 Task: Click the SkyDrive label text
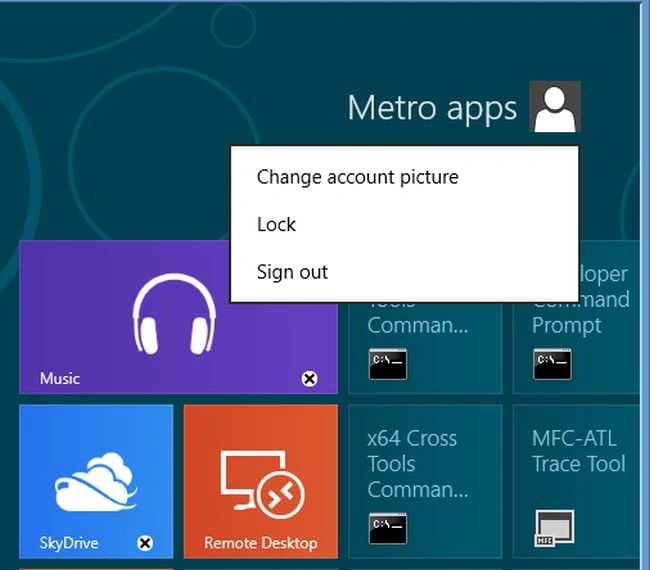69,543
